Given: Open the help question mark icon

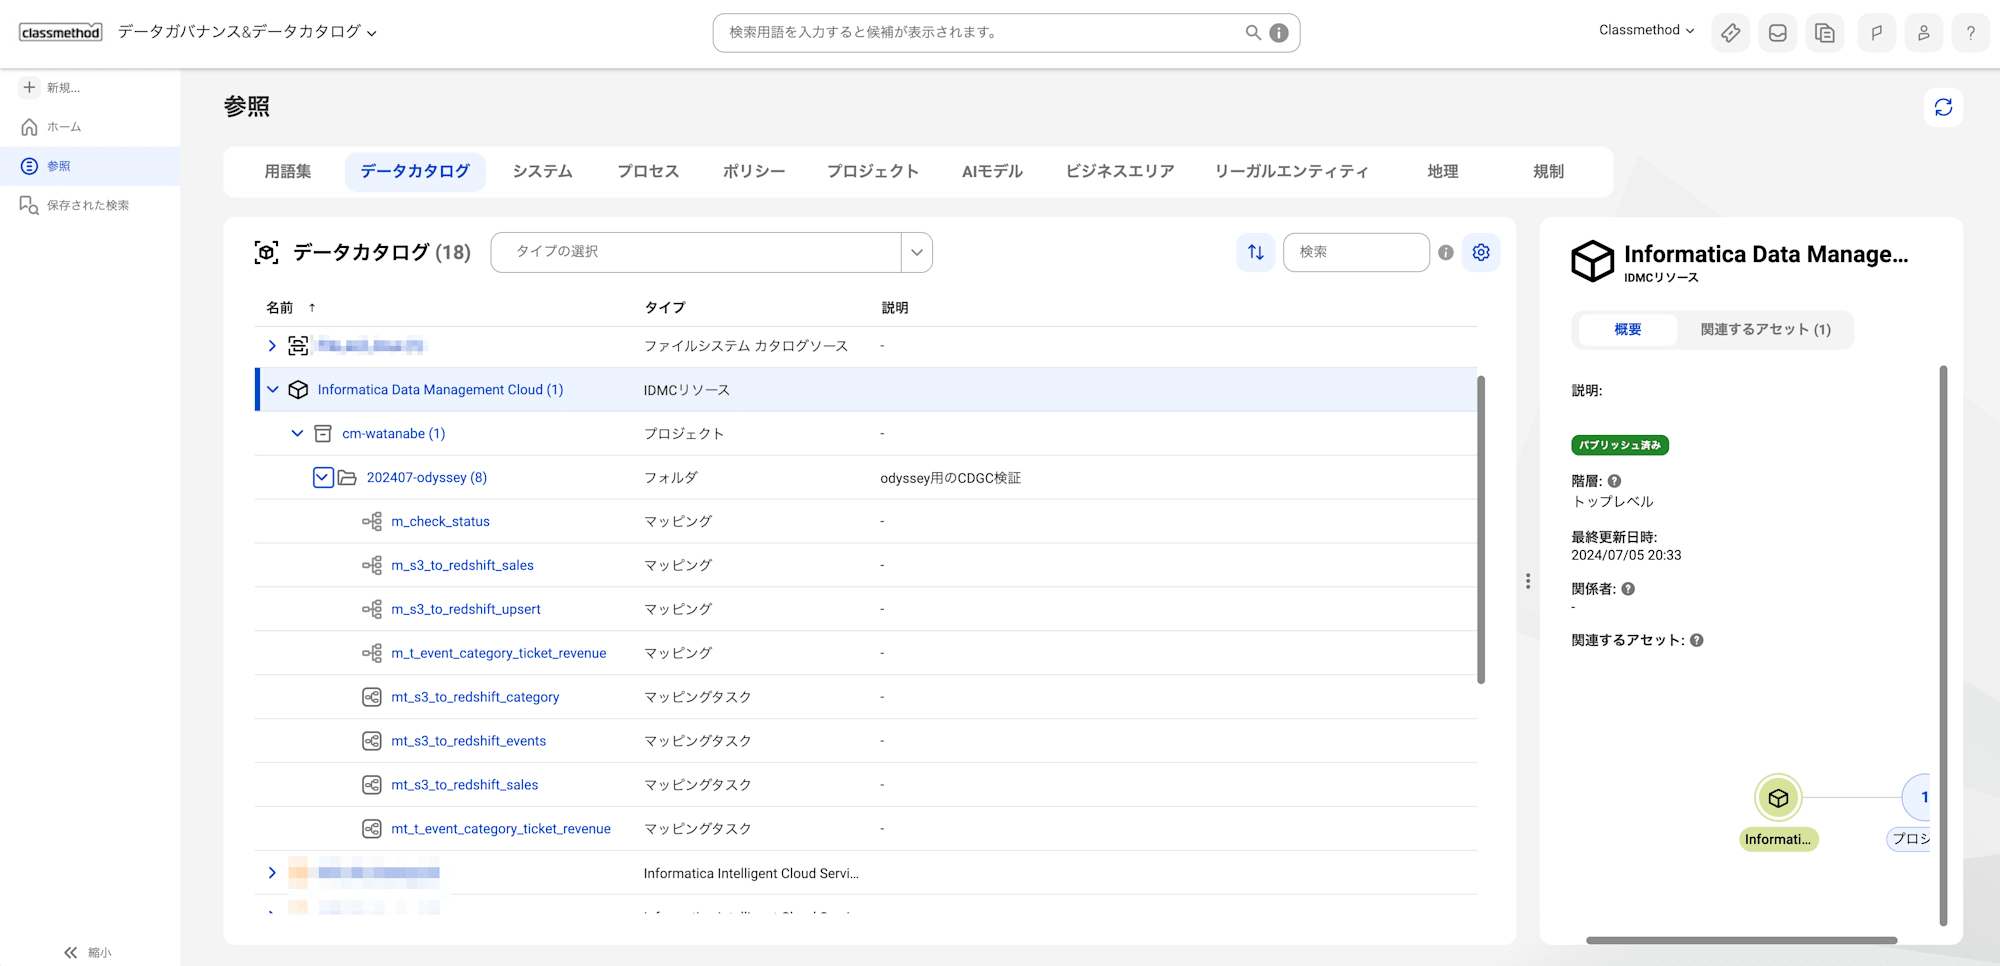Looking at the screenshot, I should click(1970, 33).
